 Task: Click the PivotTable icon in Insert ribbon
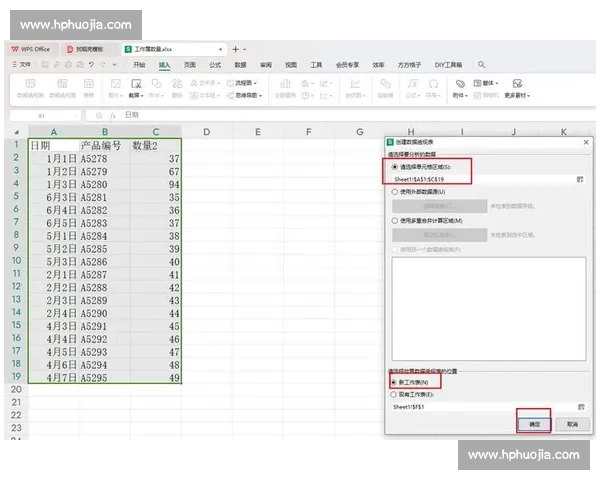(30, 86)
